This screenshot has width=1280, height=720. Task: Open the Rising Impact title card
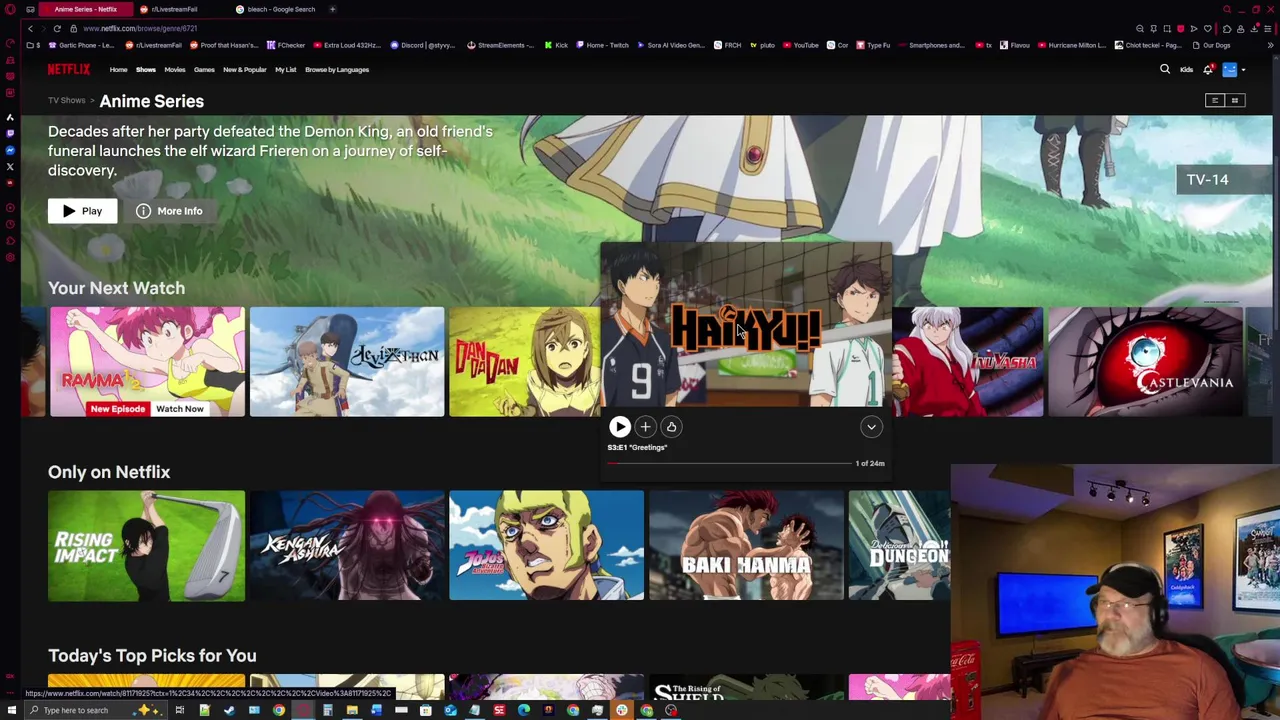pyautogui.click(x=146, y=546)
